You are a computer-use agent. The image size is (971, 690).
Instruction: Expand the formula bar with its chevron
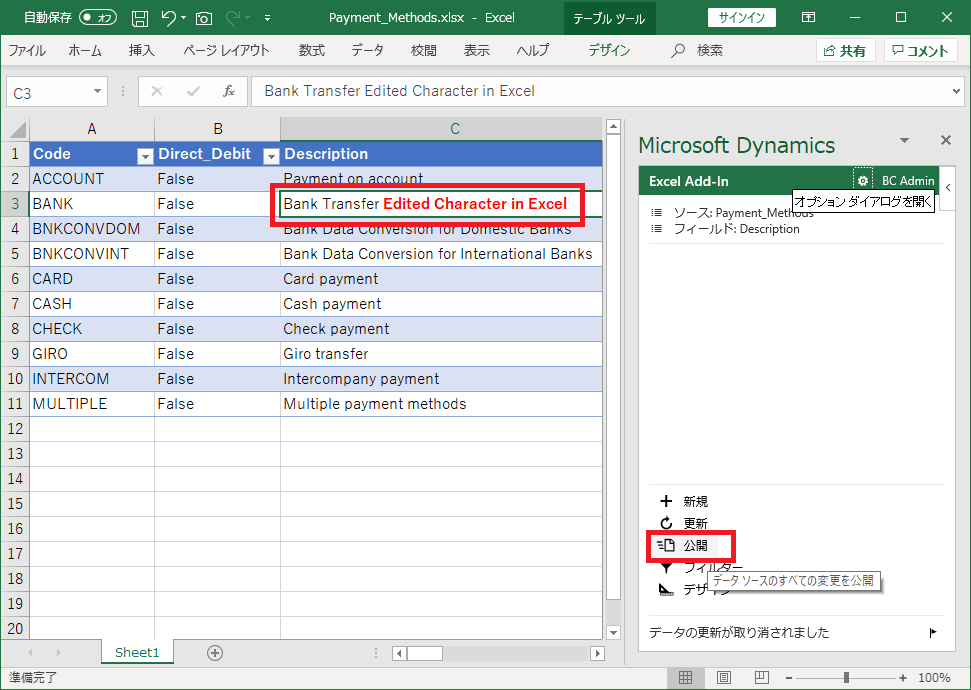click(x=957, y=92)
